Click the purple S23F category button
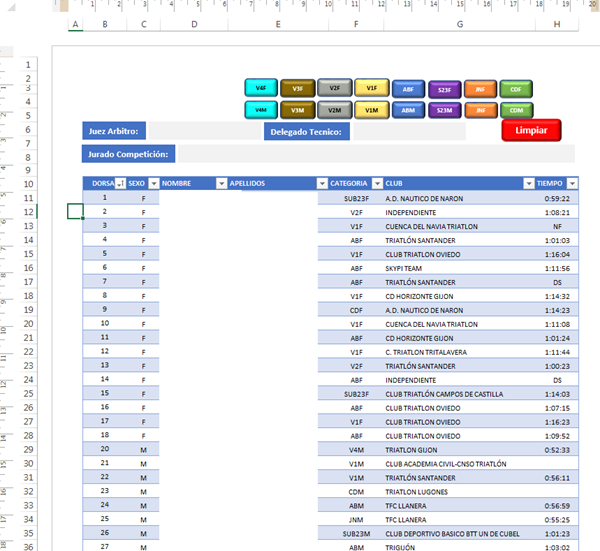The height and width of the screenshot is (551, 600). pos(443,89)
